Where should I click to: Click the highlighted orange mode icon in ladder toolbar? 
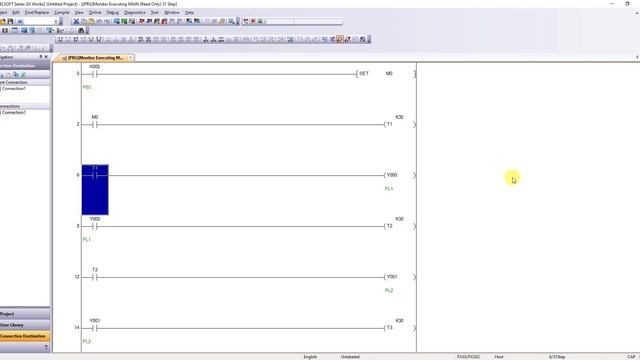(340, 40)
